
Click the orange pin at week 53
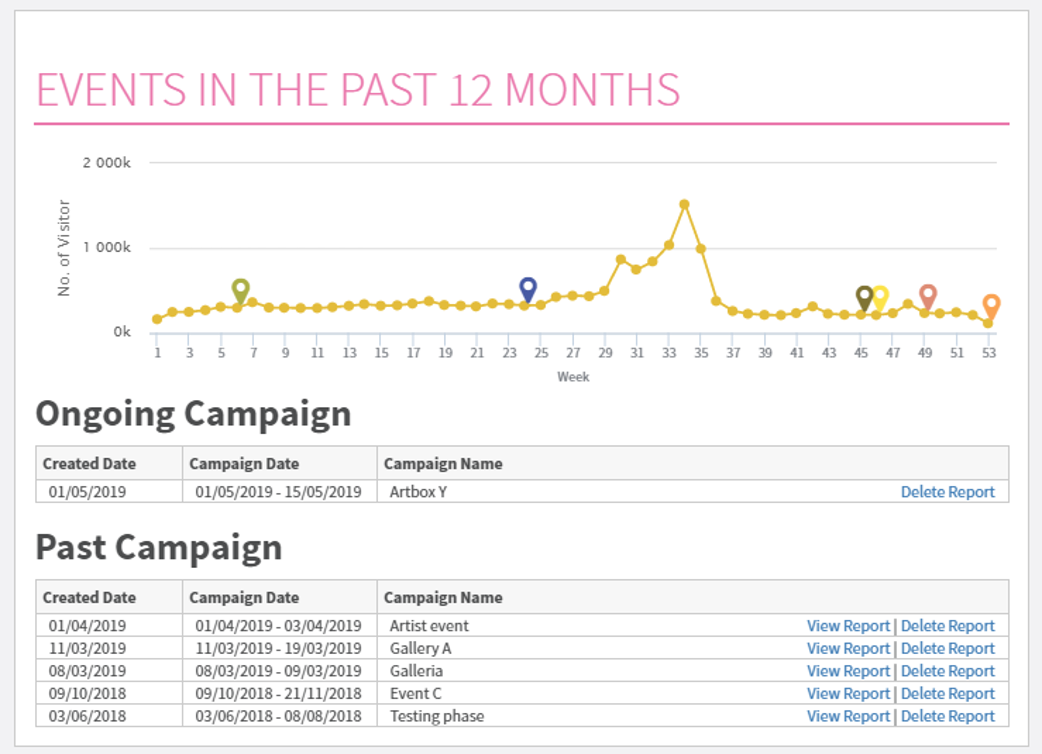point(991,305)
